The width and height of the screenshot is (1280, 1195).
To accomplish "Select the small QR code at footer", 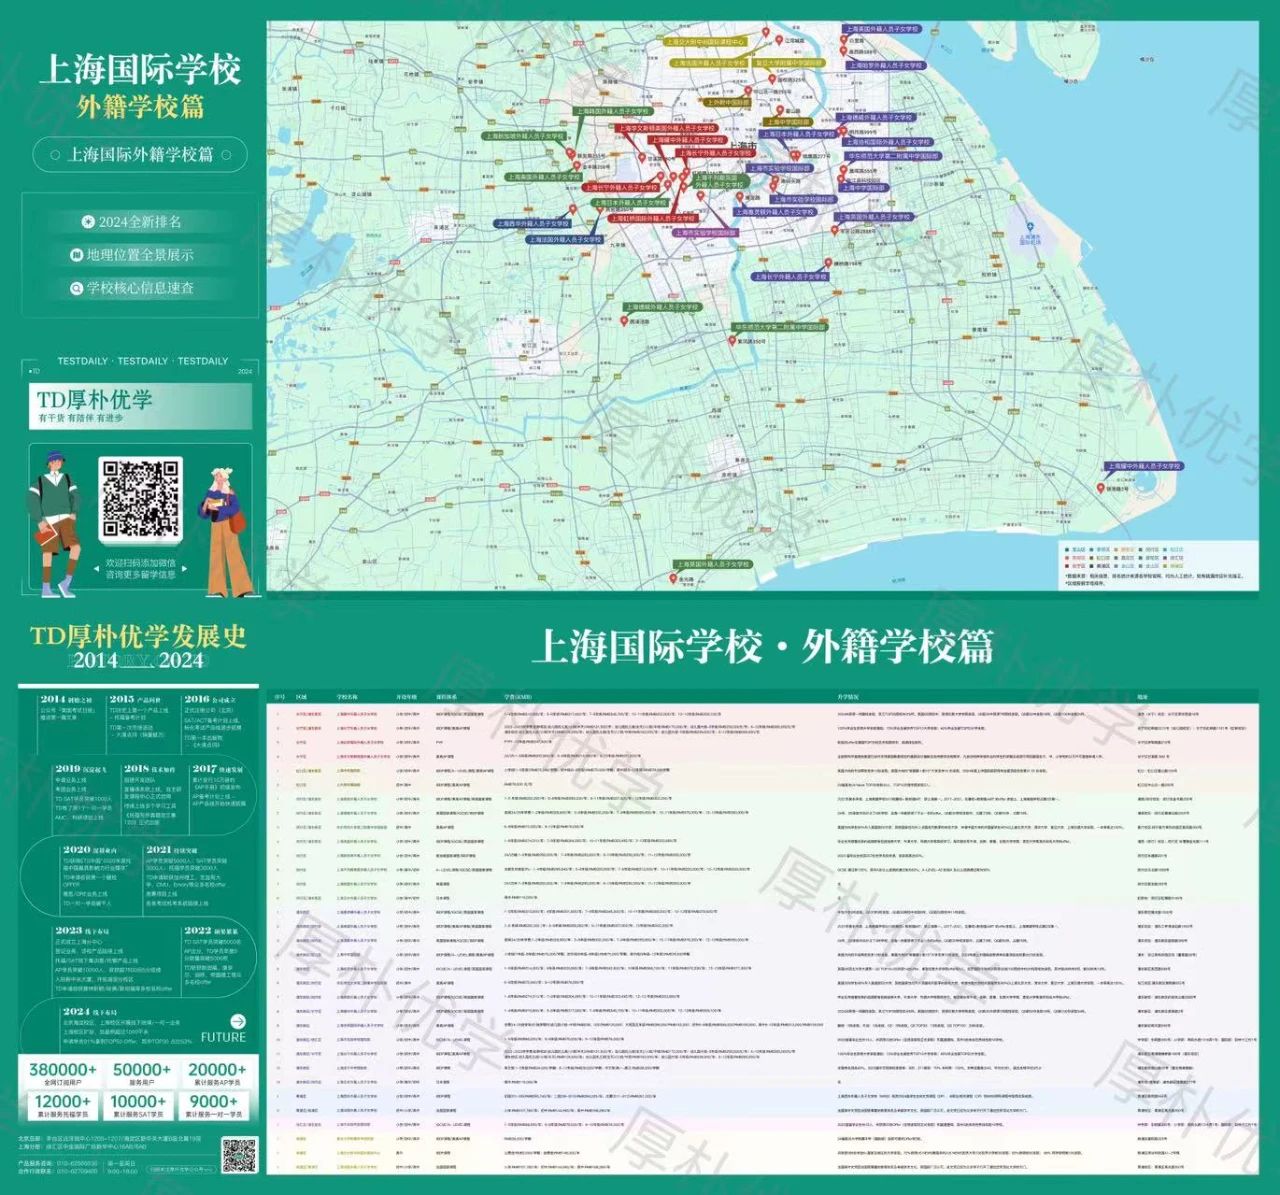I will [x=239, y=1155].
